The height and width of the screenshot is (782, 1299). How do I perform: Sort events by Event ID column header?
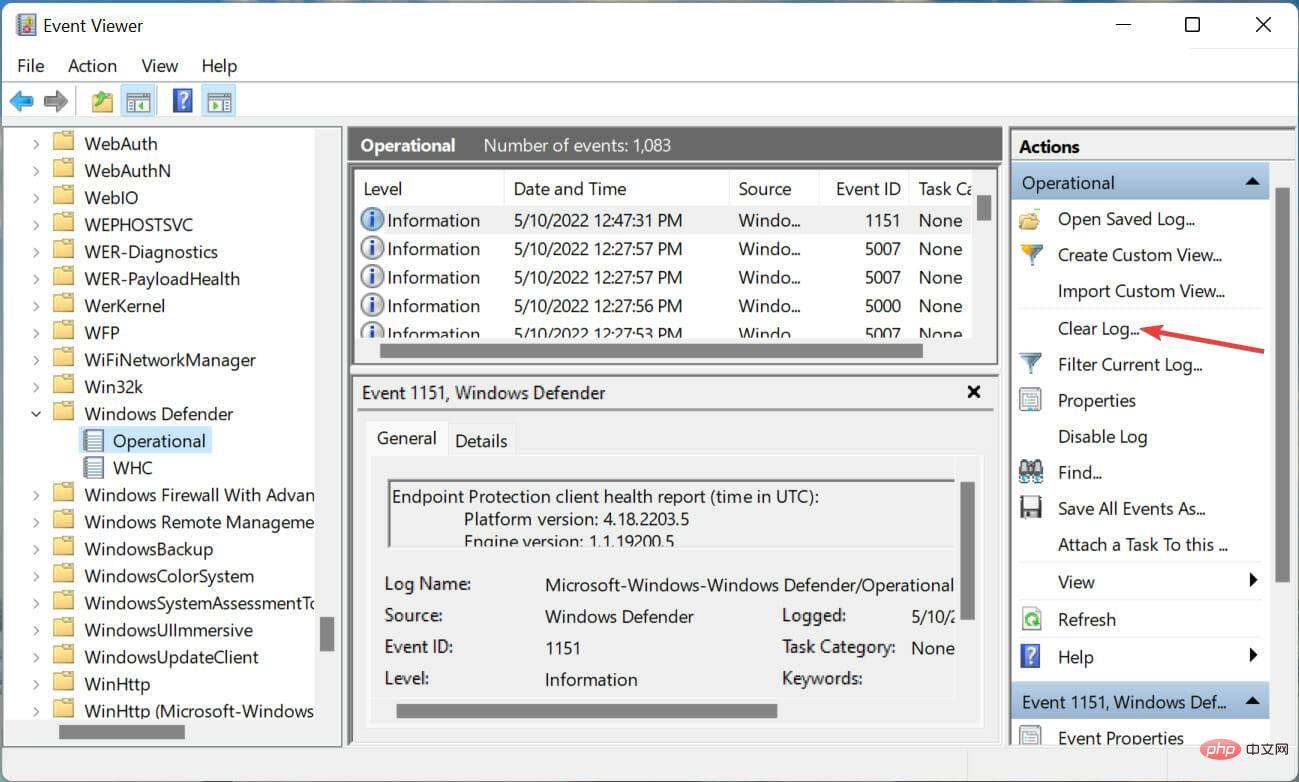tap(865, 188)
